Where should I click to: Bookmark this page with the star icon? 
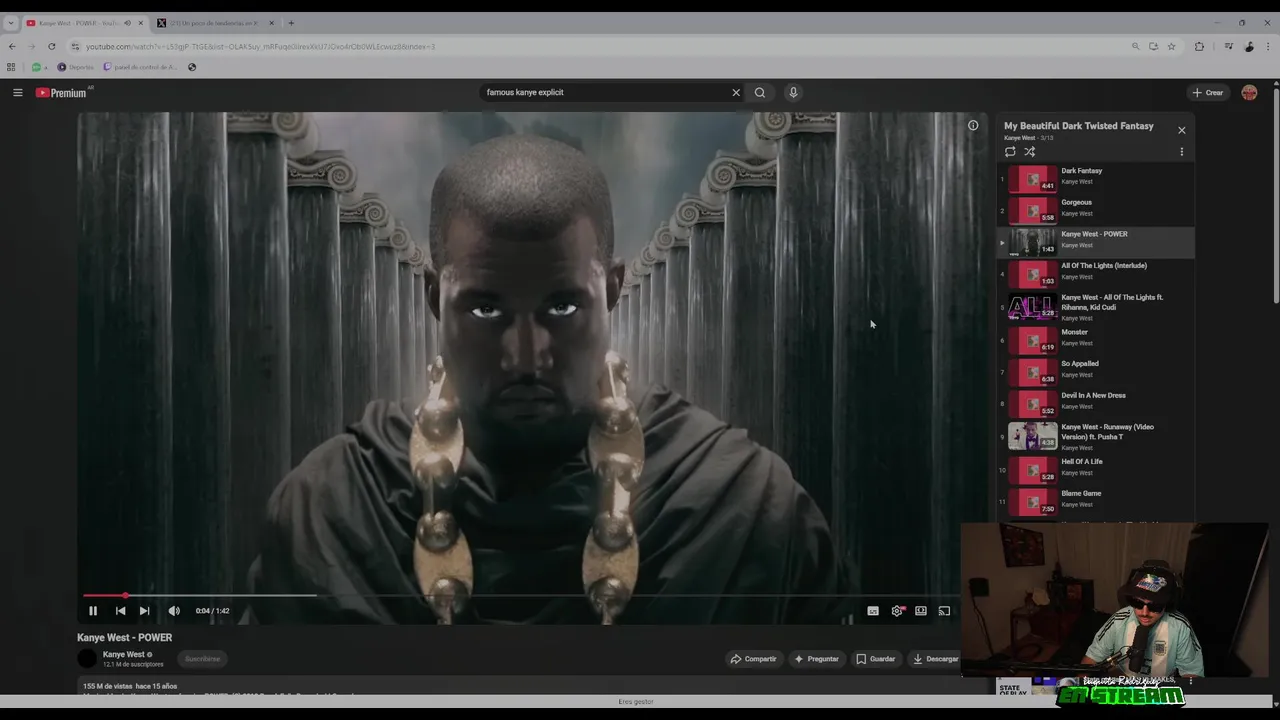pyautogui.click(x=1171, y=46)
